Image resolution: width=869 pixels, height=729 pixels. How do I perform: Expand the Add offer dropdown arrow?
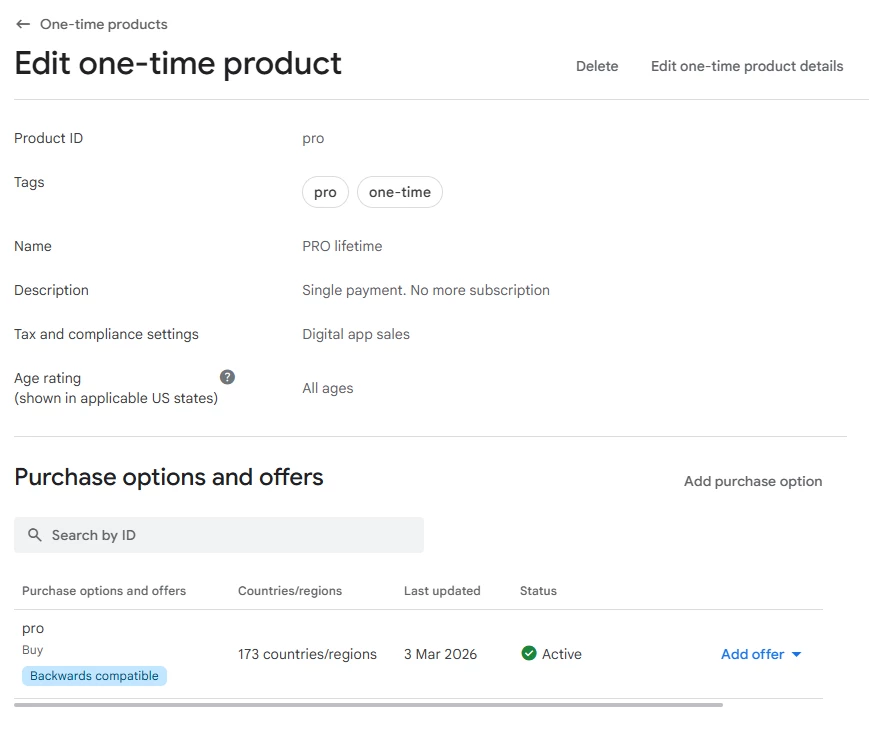[x=797, y=654]
